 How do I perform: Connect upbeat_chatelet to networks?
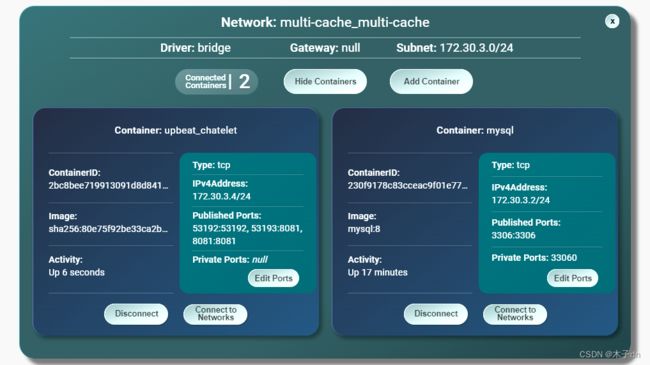(x=216, y=314)
